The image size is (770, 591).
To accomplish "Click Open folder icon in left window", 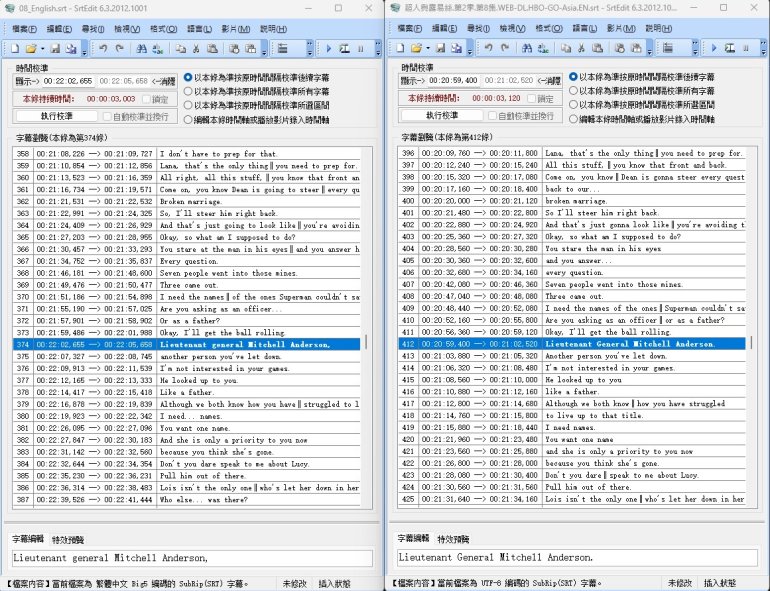I will tap(31, 49).
